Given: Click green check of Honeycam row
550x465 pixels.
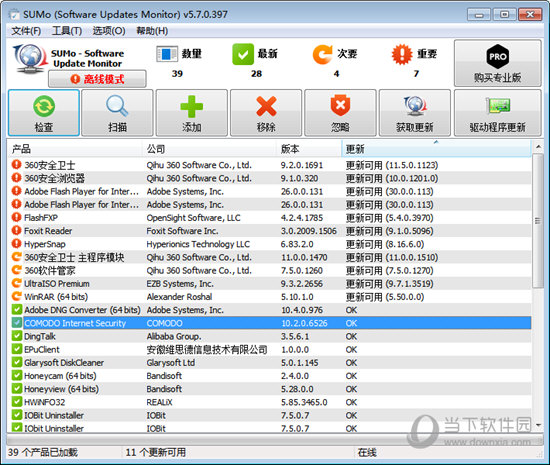Looking at the screenshot, I should pos(17,376).
